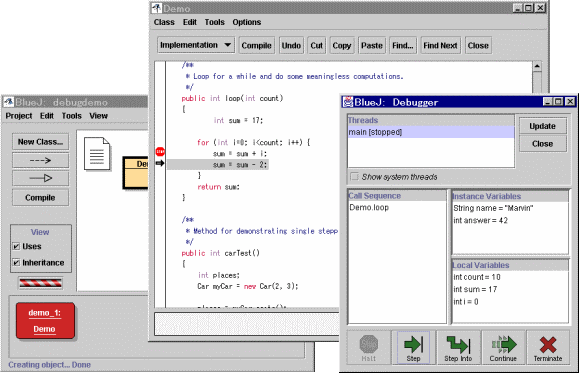Click the Update button in Debugger

coord(542,126)
